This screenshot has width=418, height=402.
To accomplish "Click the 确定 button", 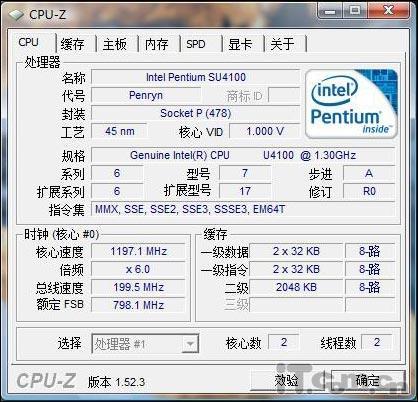I will pyautogui.click(x=368, y=380).
